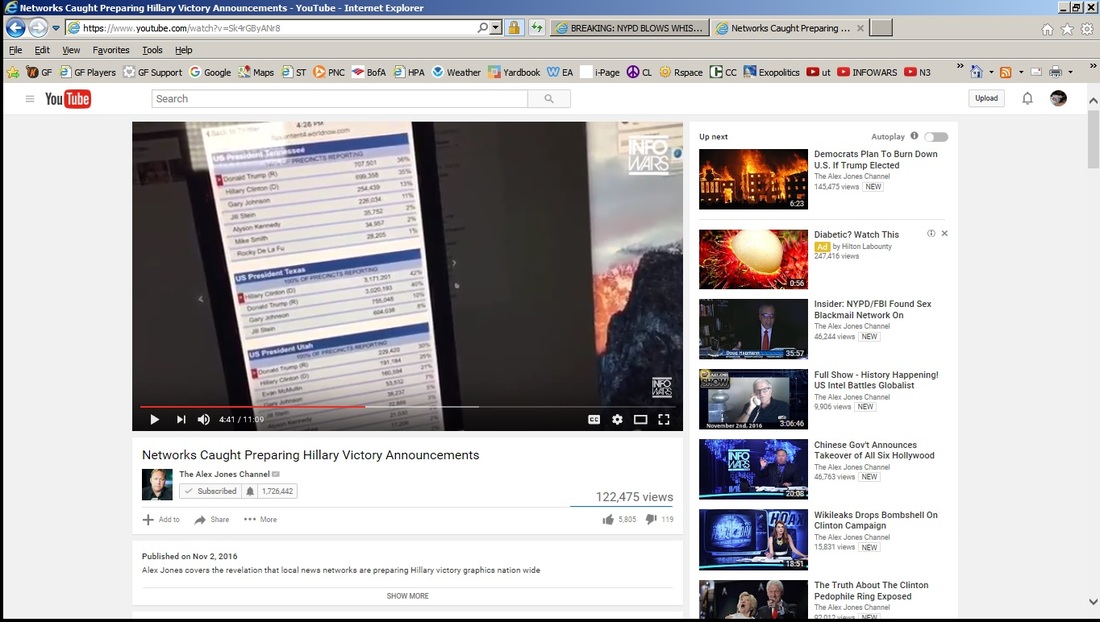Viewport: 1100px width, 622px height.
Task: Seek on the video progress bar
Action: (x=408, y=406)
